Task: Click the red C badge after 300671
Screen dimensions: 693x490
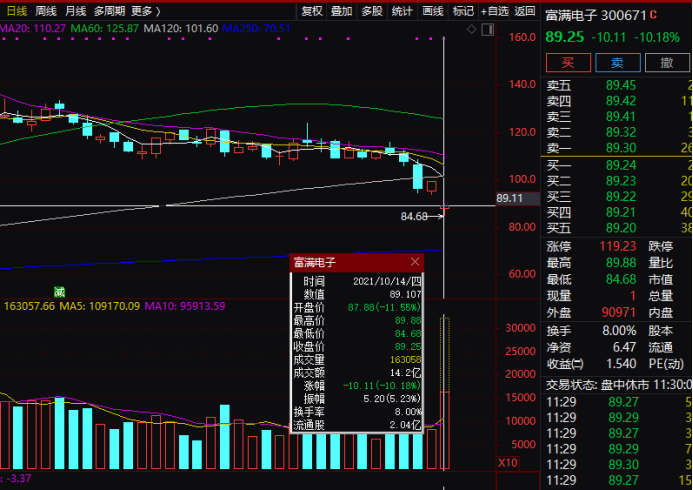Action: [653, 16]
